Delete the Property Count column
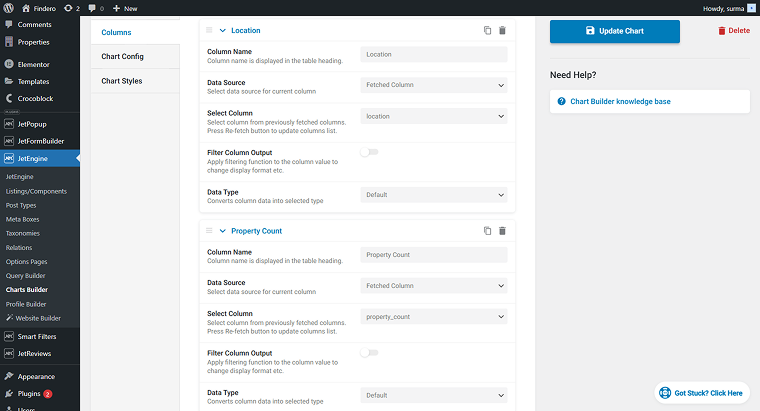Viewport: 760px width, 411px height. (502, 231)
